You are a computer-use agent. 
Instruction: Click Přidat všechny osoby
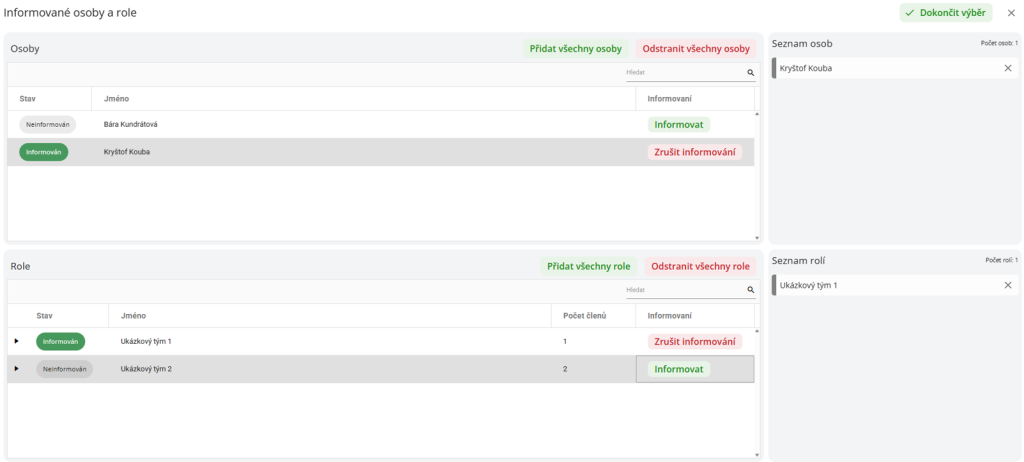pyautogui.click(x=576, y=49)
